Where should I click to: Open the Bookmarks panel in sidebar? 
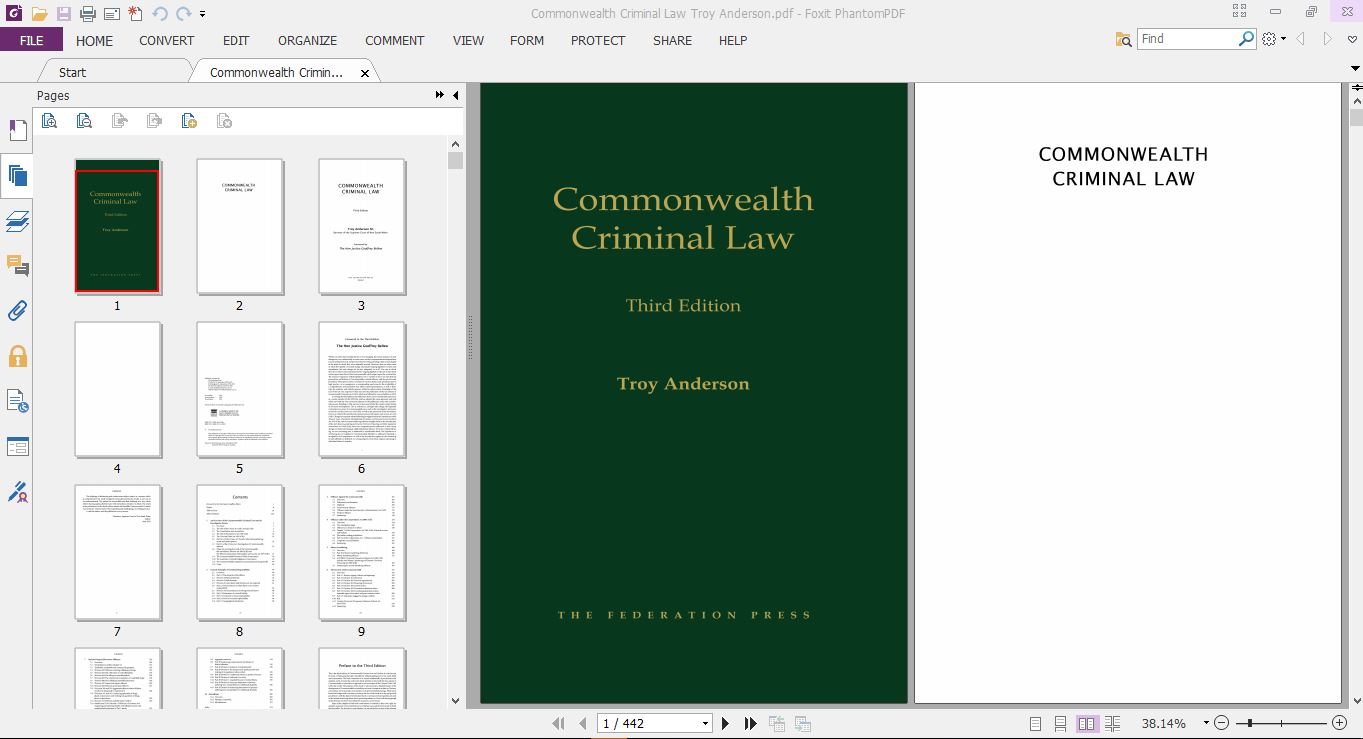[17, 131]
